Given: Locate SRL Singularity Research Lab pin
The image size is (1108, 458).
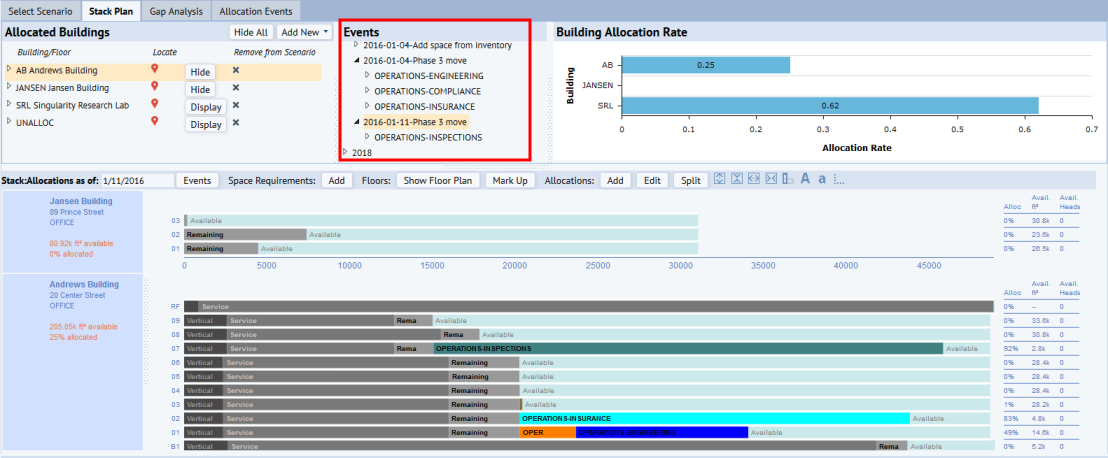Looking at the screenshot, I should point(155,104).
